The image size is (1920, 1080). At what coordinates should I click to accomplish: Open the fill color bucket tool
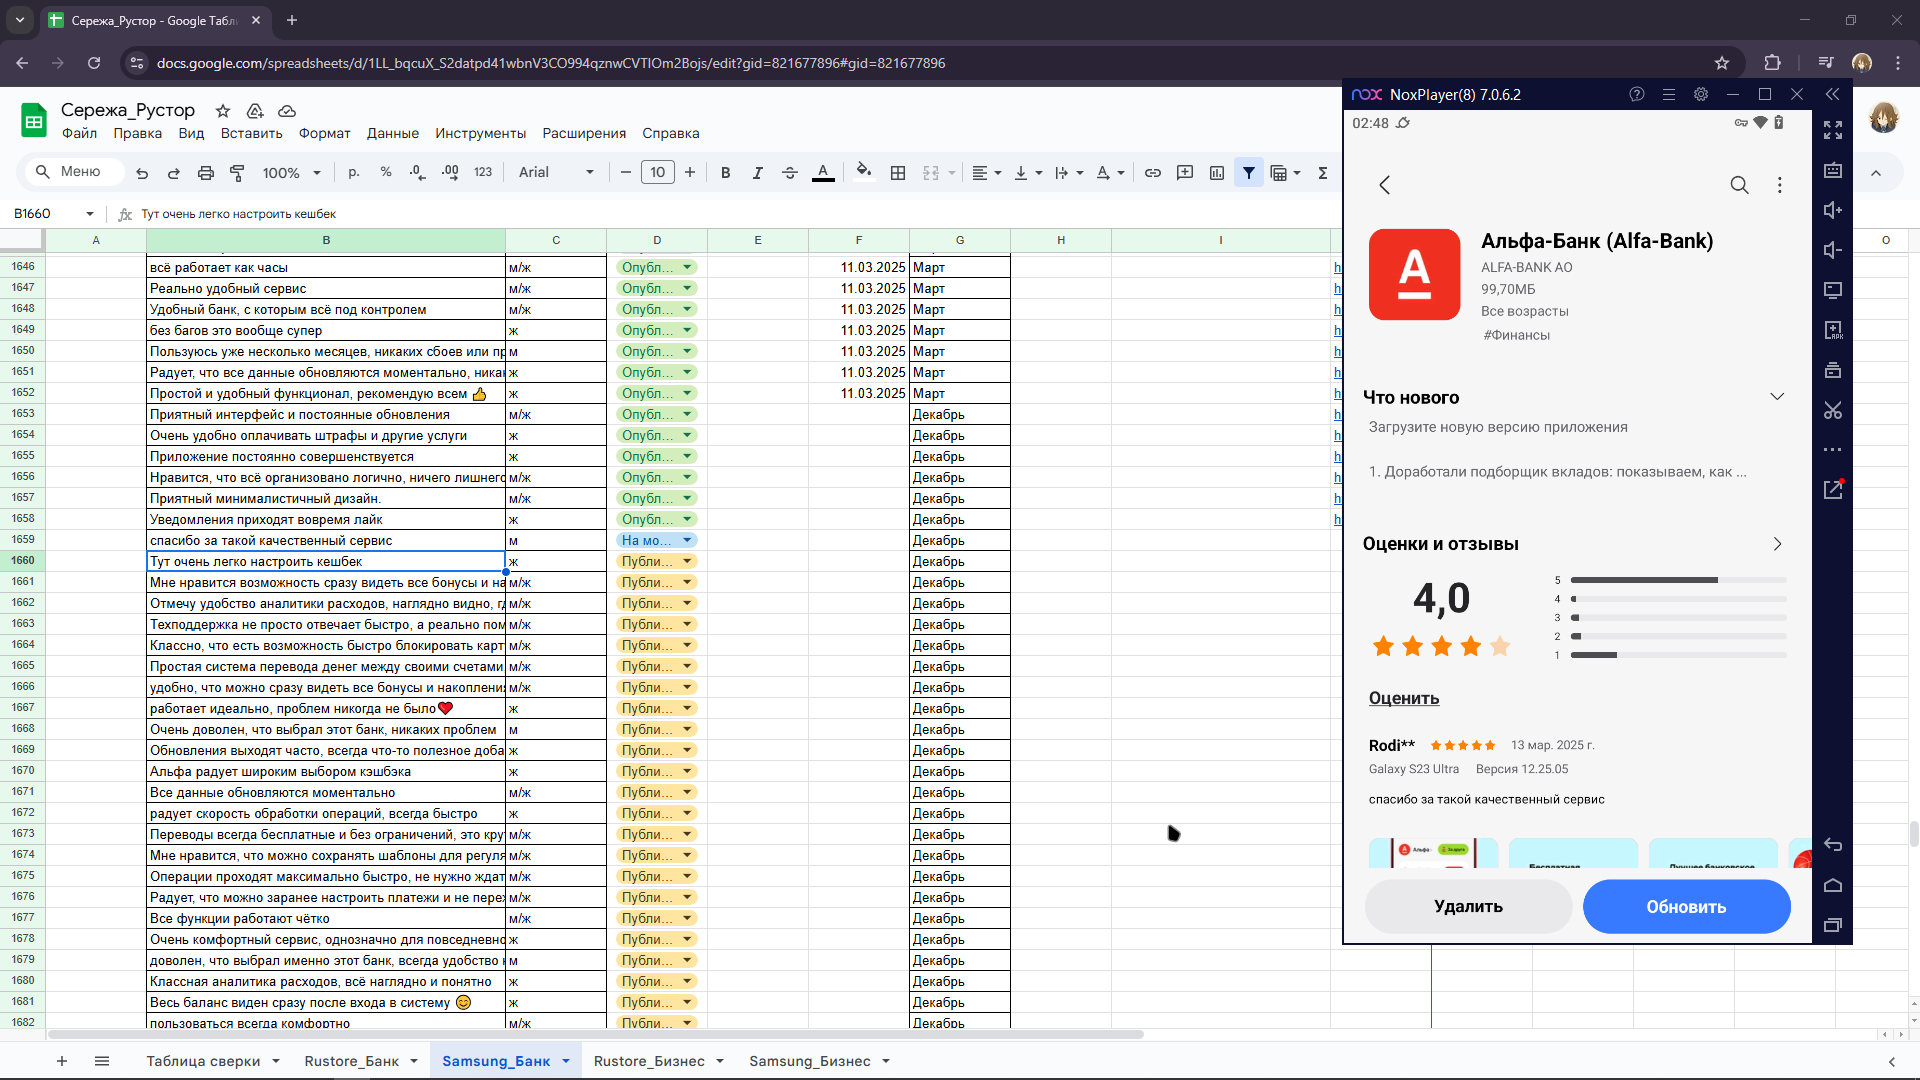point(864,172)
